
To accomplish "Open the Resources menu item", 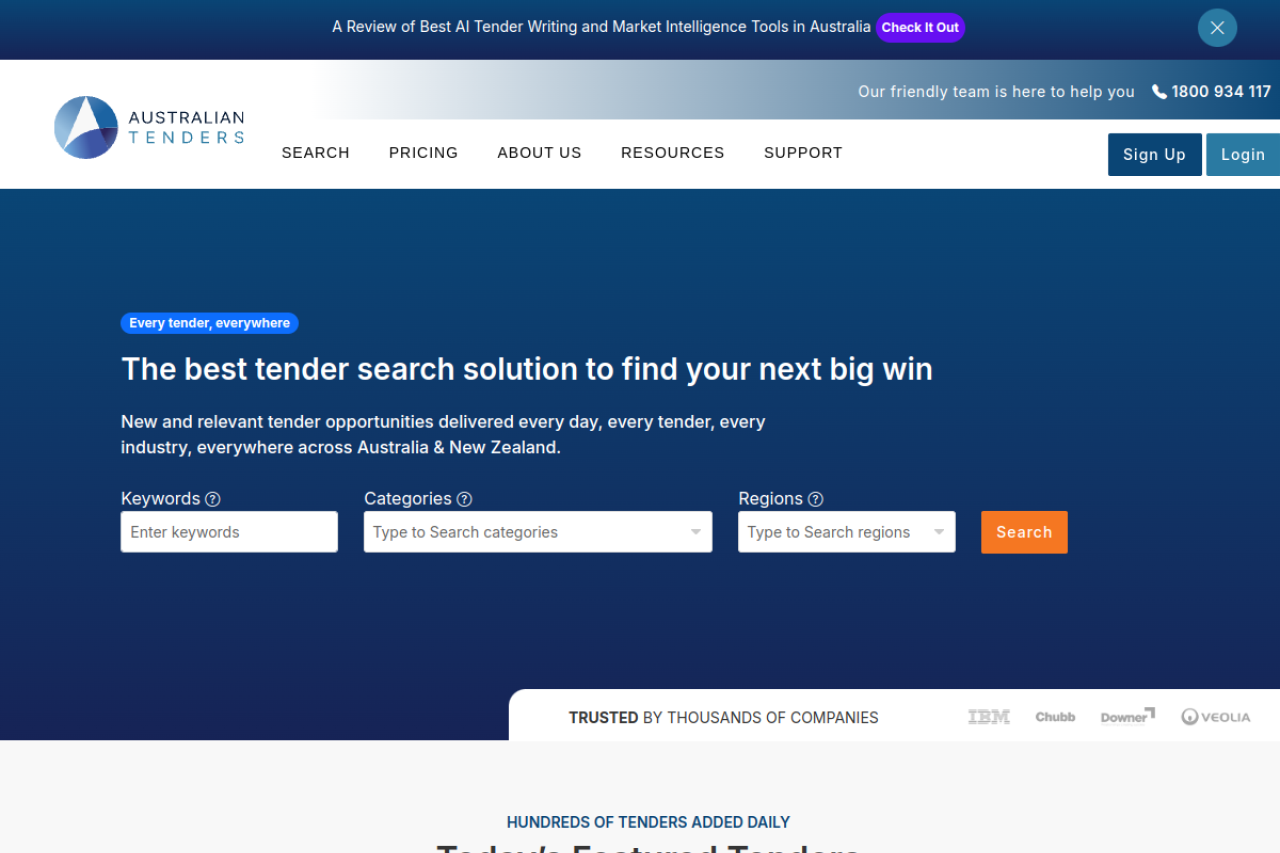I will [672, 153].
